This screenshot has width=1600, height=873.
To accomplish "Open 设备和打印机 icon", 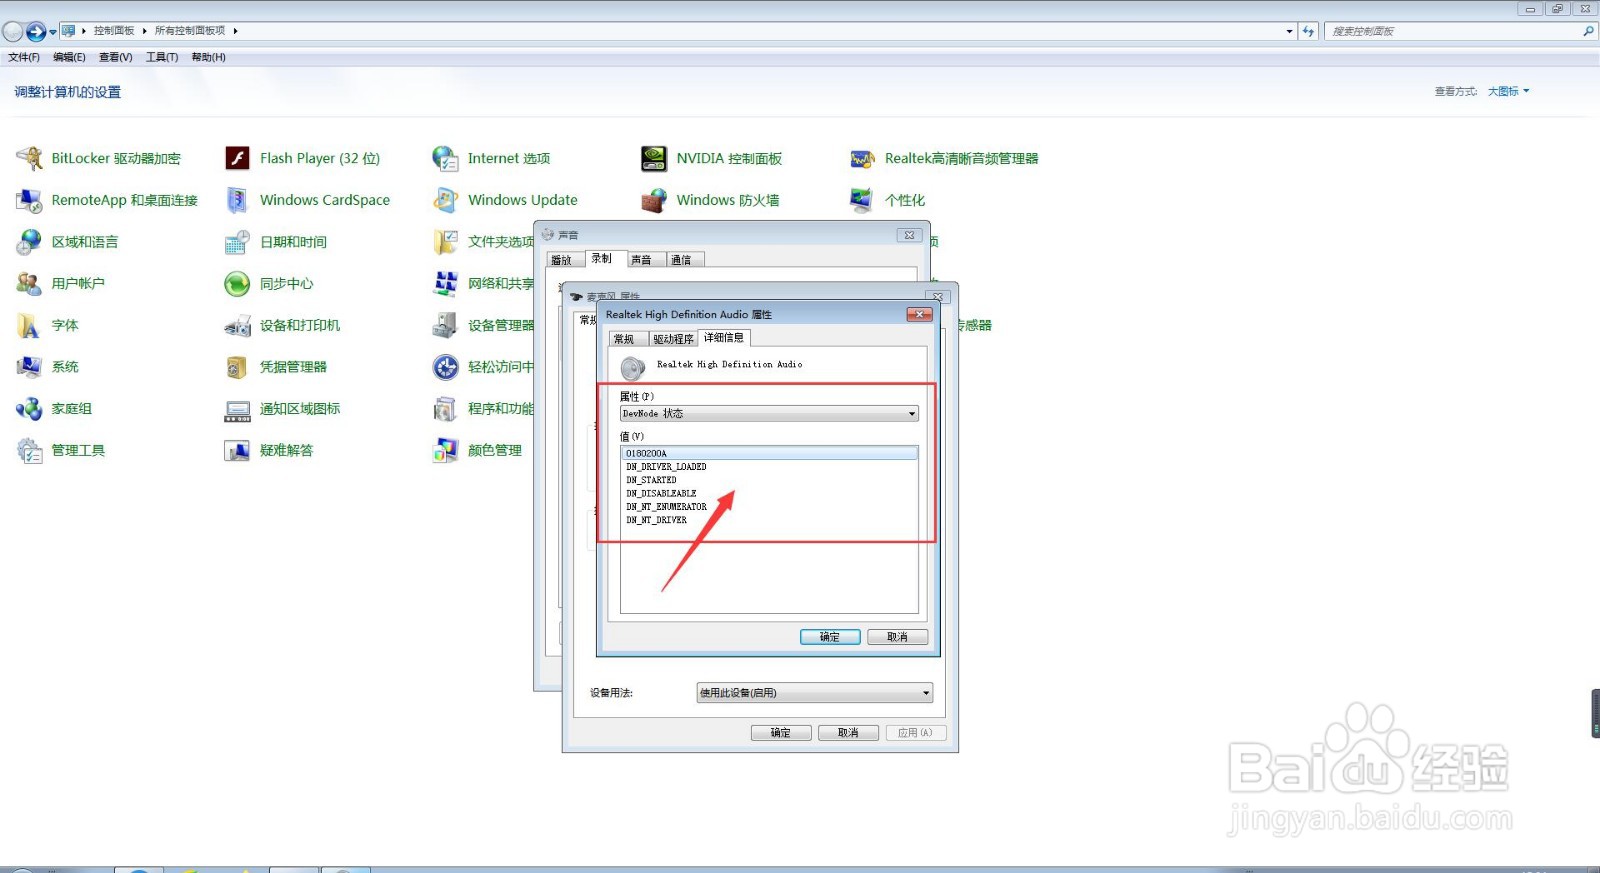I will pos(237,326).
